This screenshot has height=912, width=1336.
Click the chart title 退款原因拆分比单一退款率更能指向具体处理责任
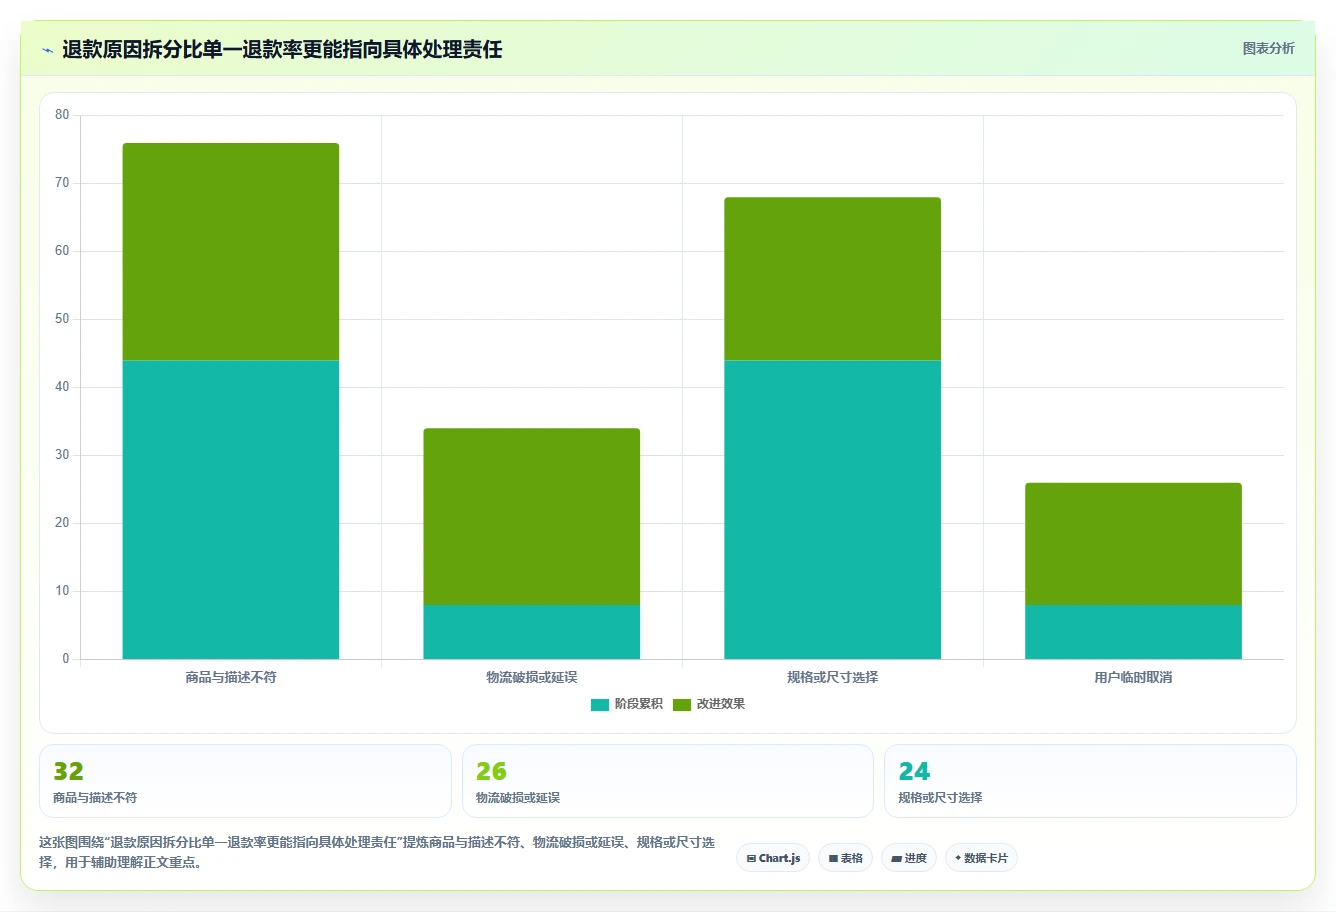282,50
